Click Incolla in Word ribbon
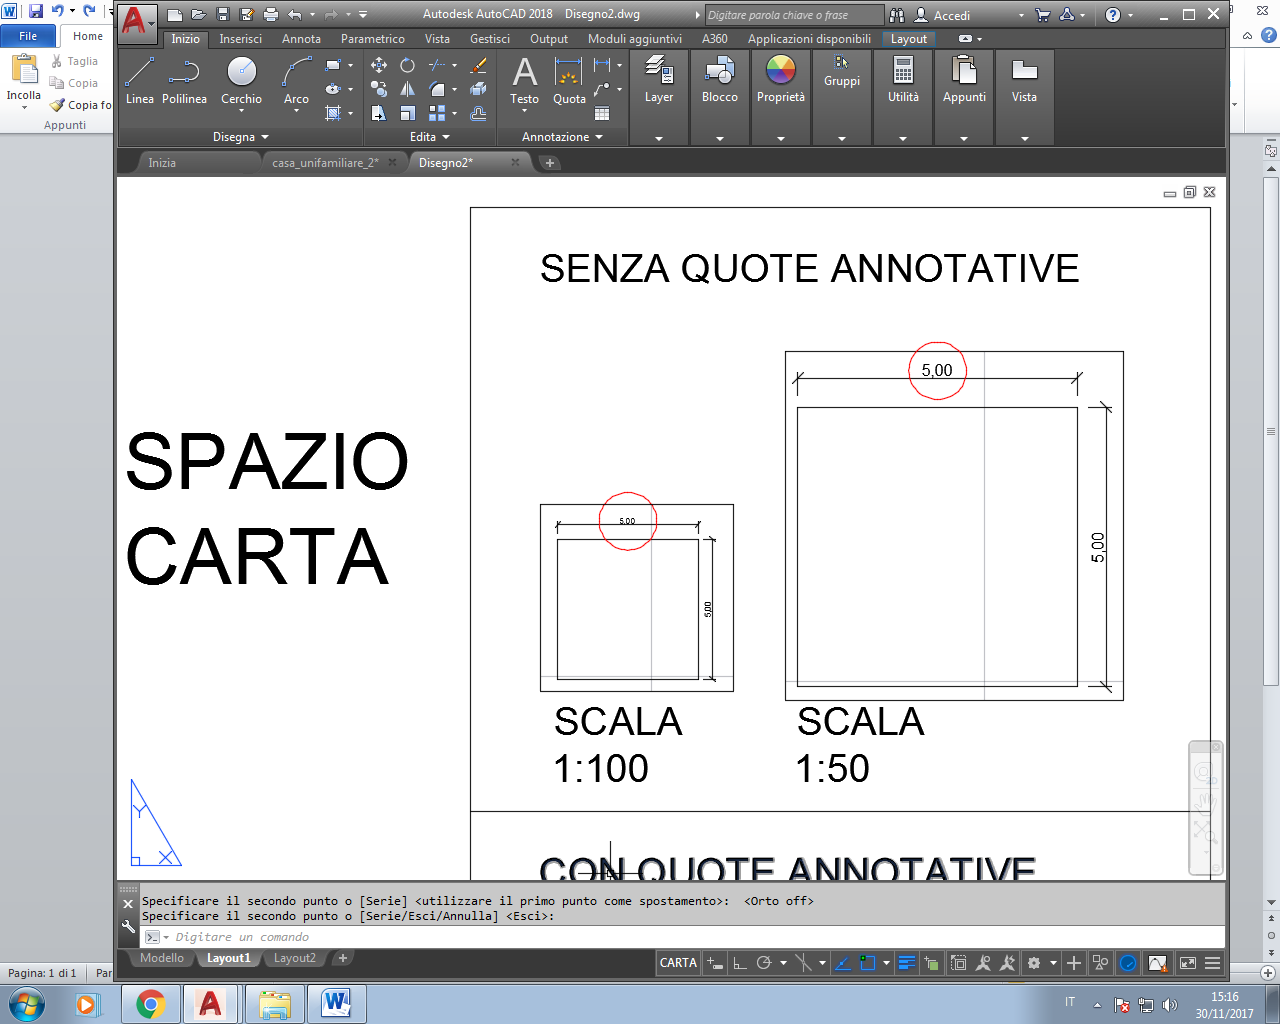 [x=24, y=80]
